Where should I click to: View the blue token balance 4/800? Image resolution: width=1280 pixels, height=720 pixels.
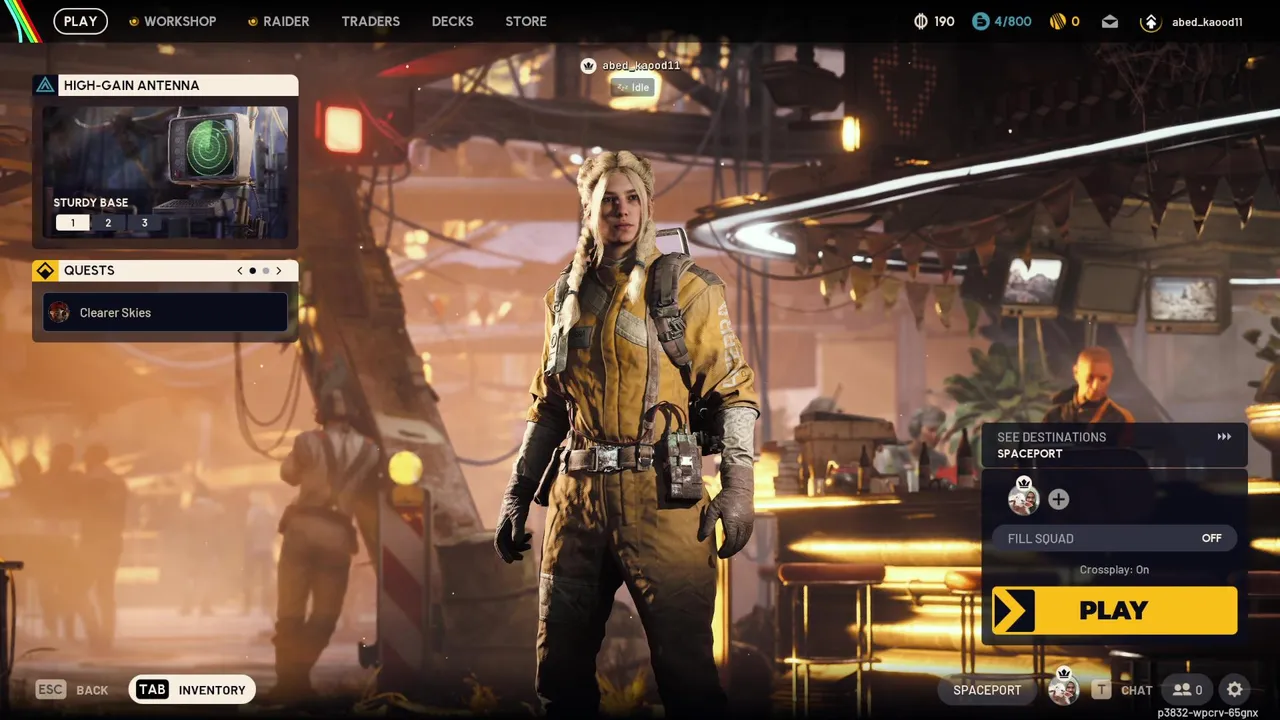pyautogui.click(x=1001, y=21)
